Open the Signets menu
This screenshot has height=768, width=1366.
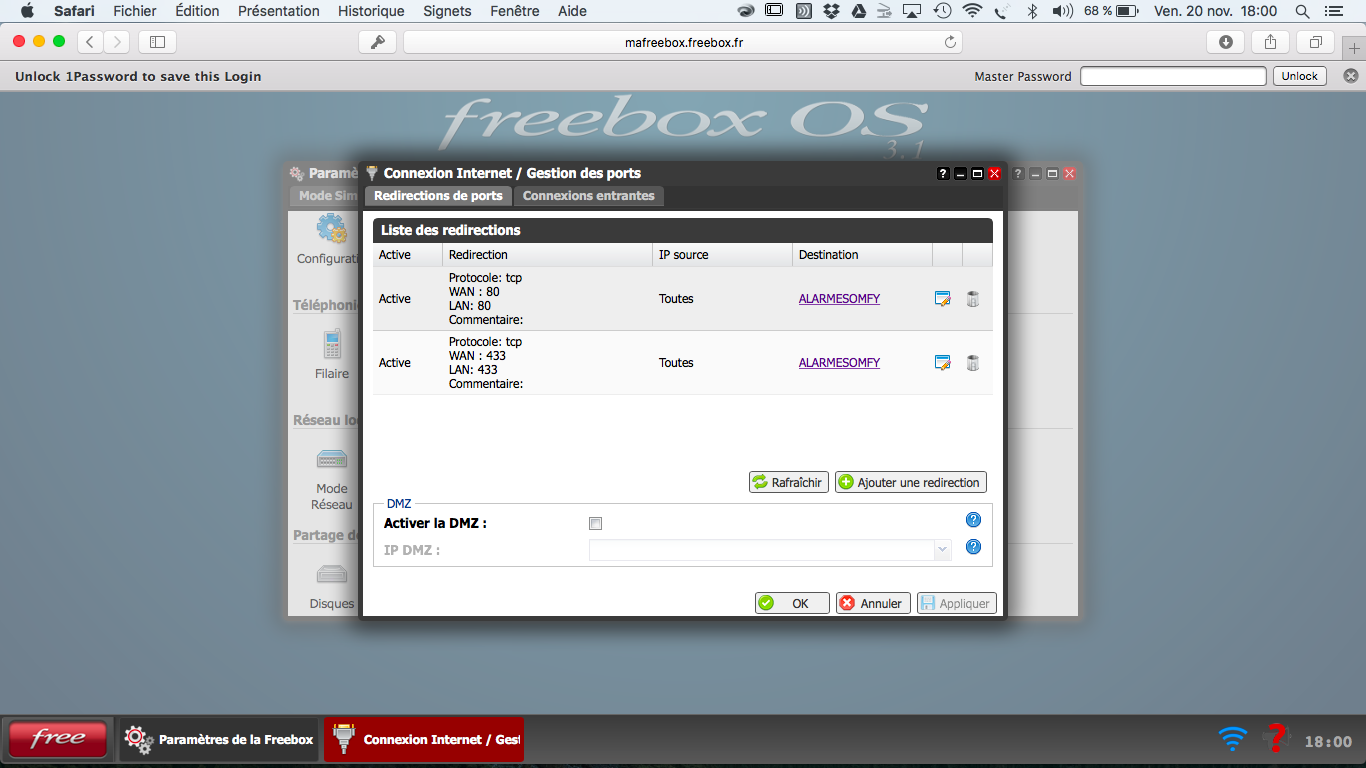click(x=447, y=11)
